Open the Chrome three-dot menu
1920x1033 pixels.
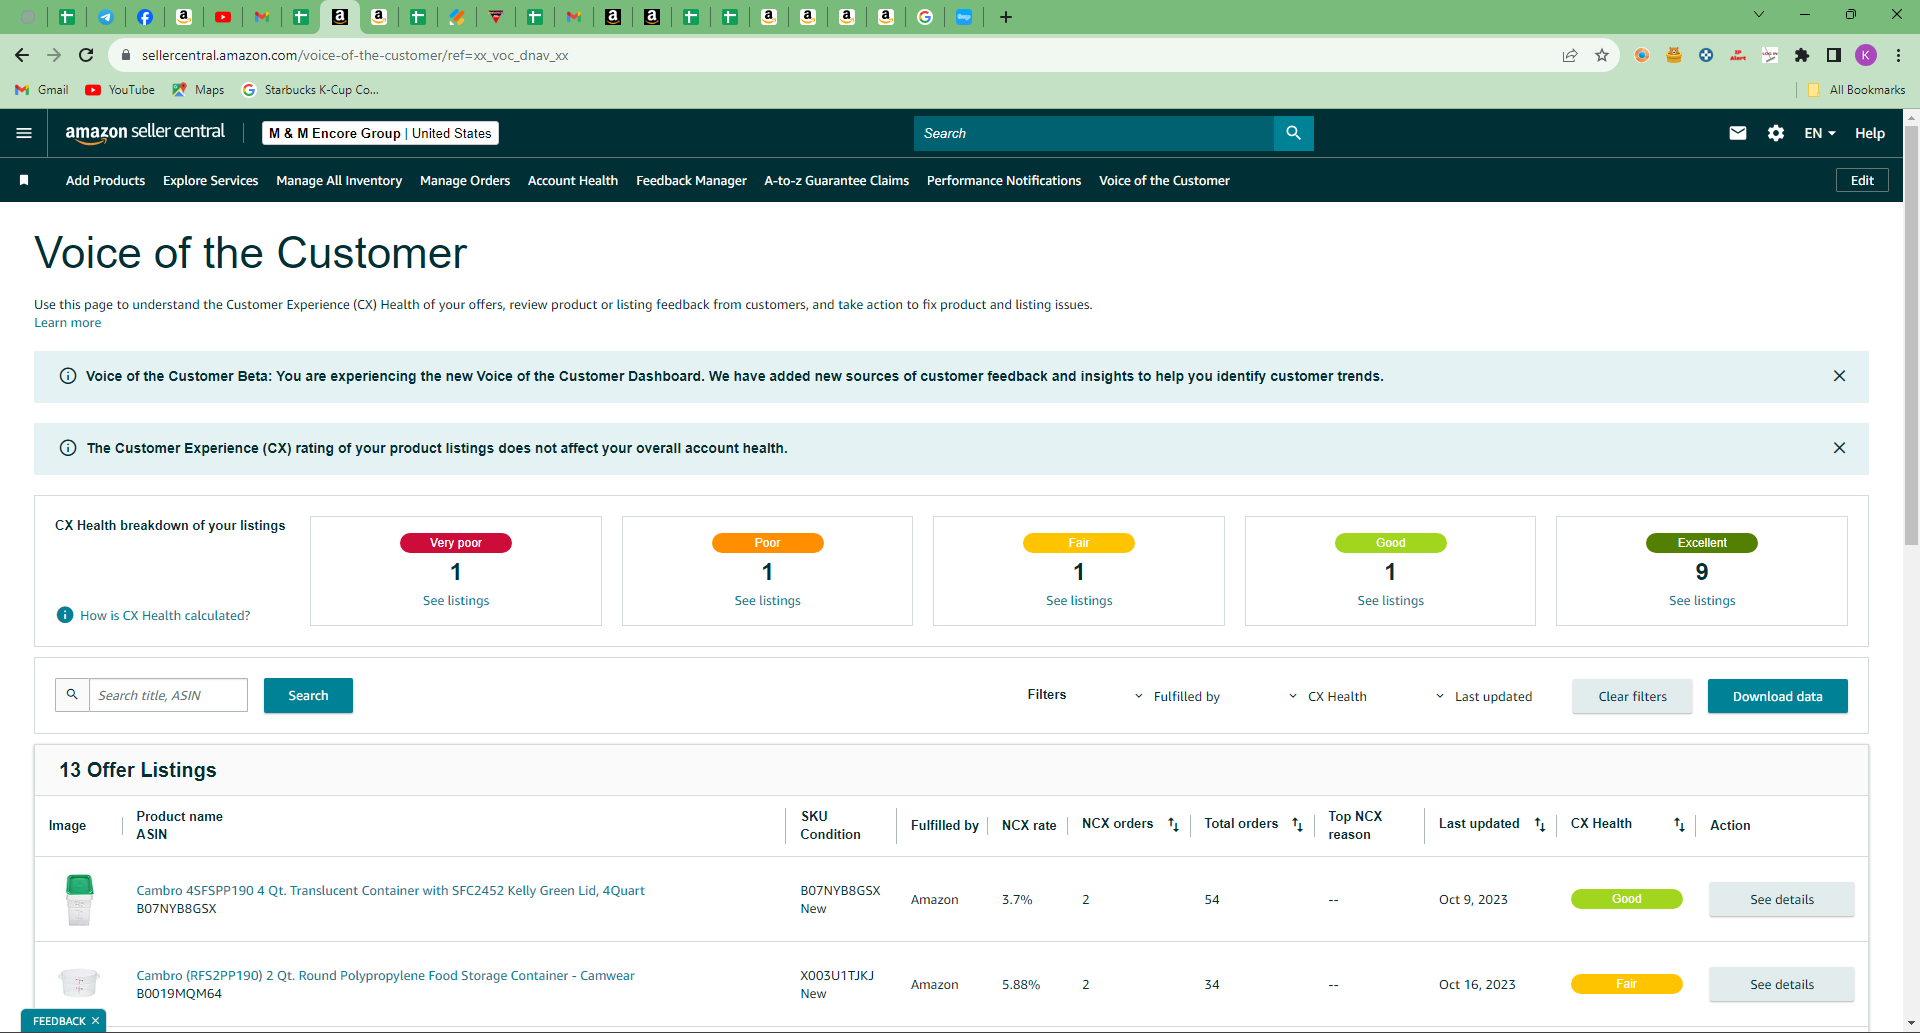pyautogui.click(x=1898, y=55)
